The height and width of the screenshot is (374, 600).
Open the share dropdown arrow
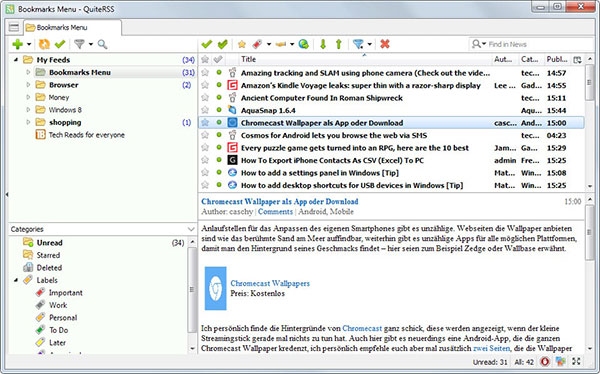tap(292, 44)
